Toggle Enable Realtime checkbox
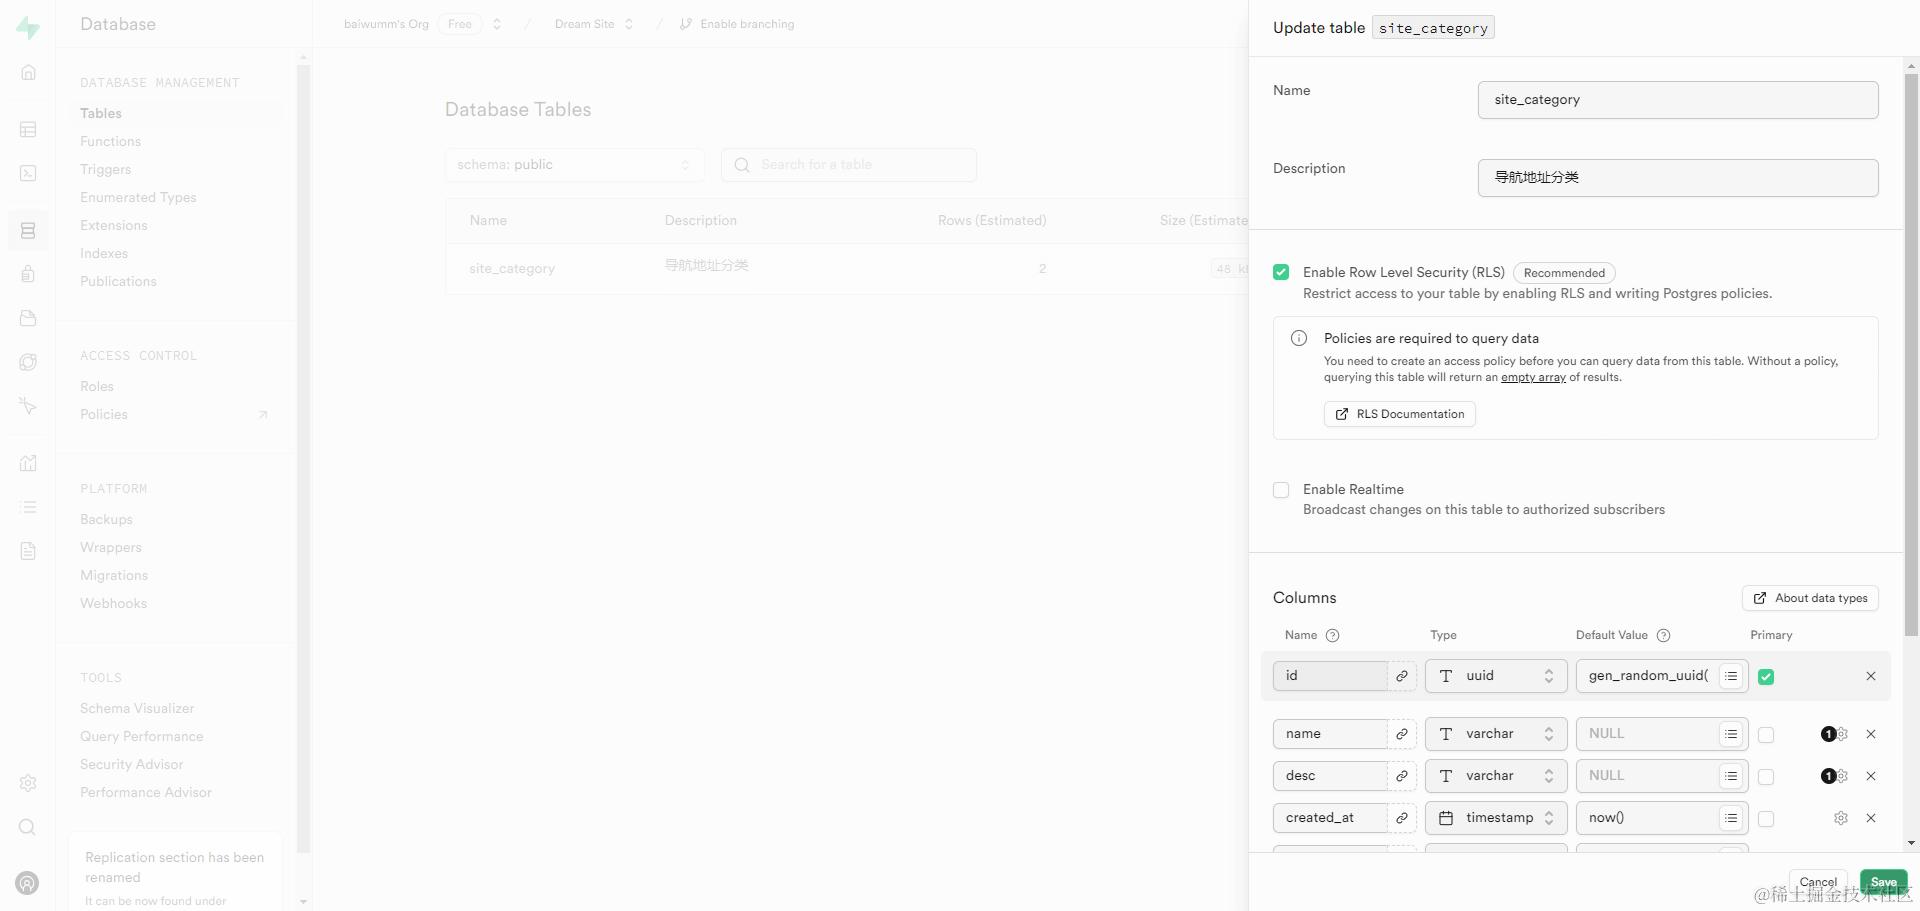1920x911 pixels. [x=1281, y=490]
